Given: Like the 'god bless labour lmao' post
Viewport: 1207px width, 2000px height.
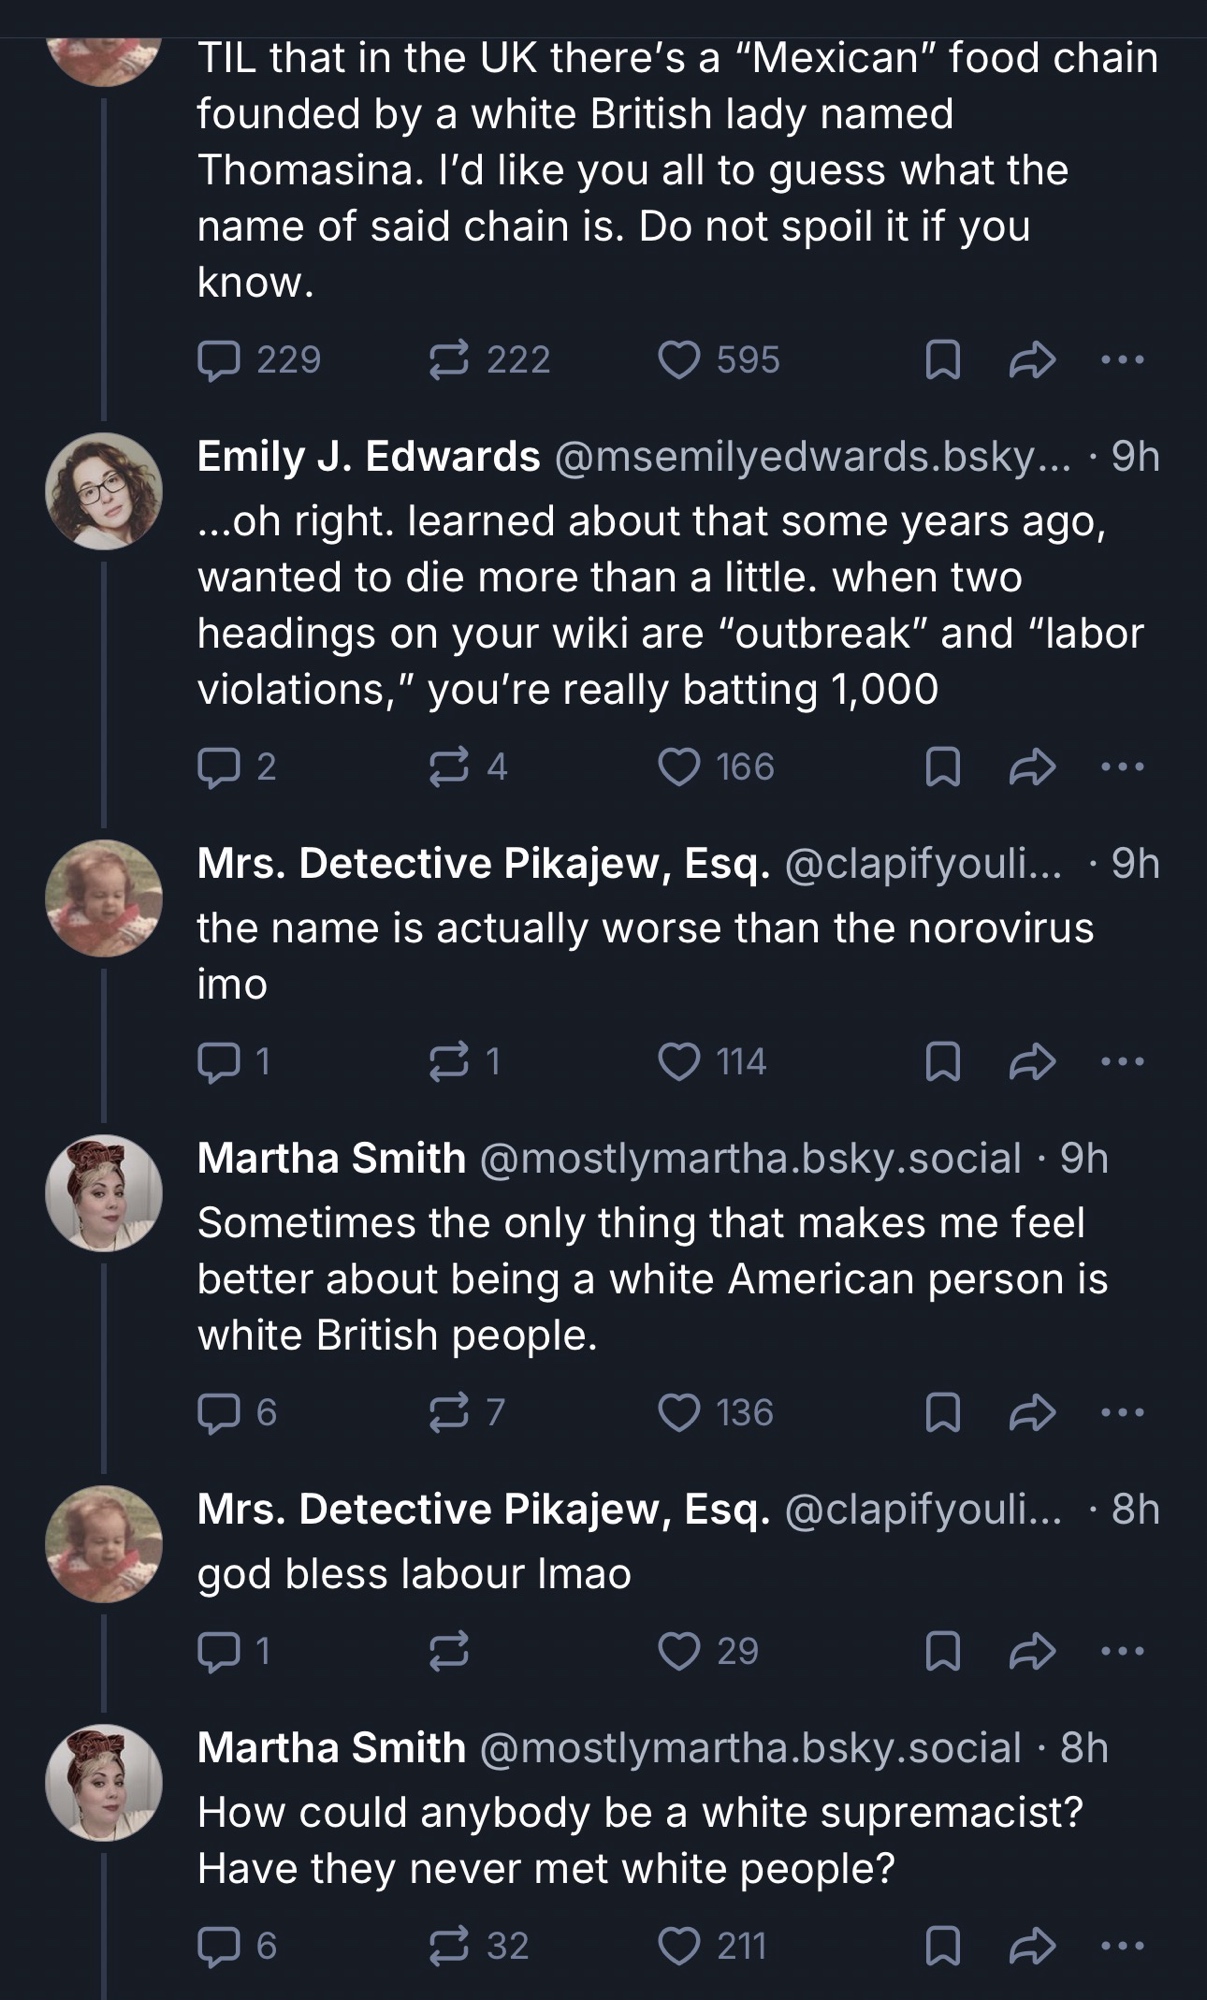Looking at the screenshot, I should (679, 1650).
